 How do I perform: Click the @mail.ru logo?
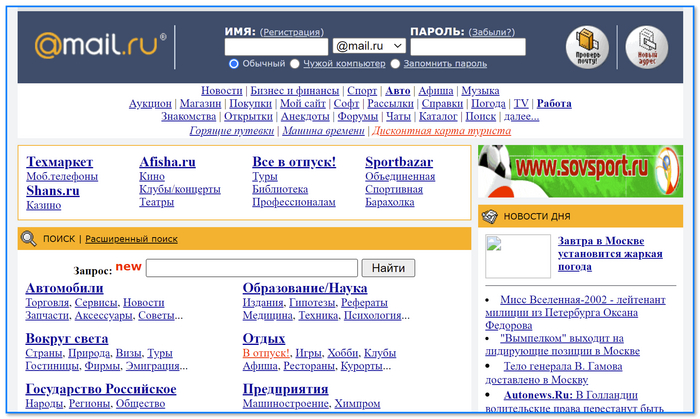click(100, 45)
